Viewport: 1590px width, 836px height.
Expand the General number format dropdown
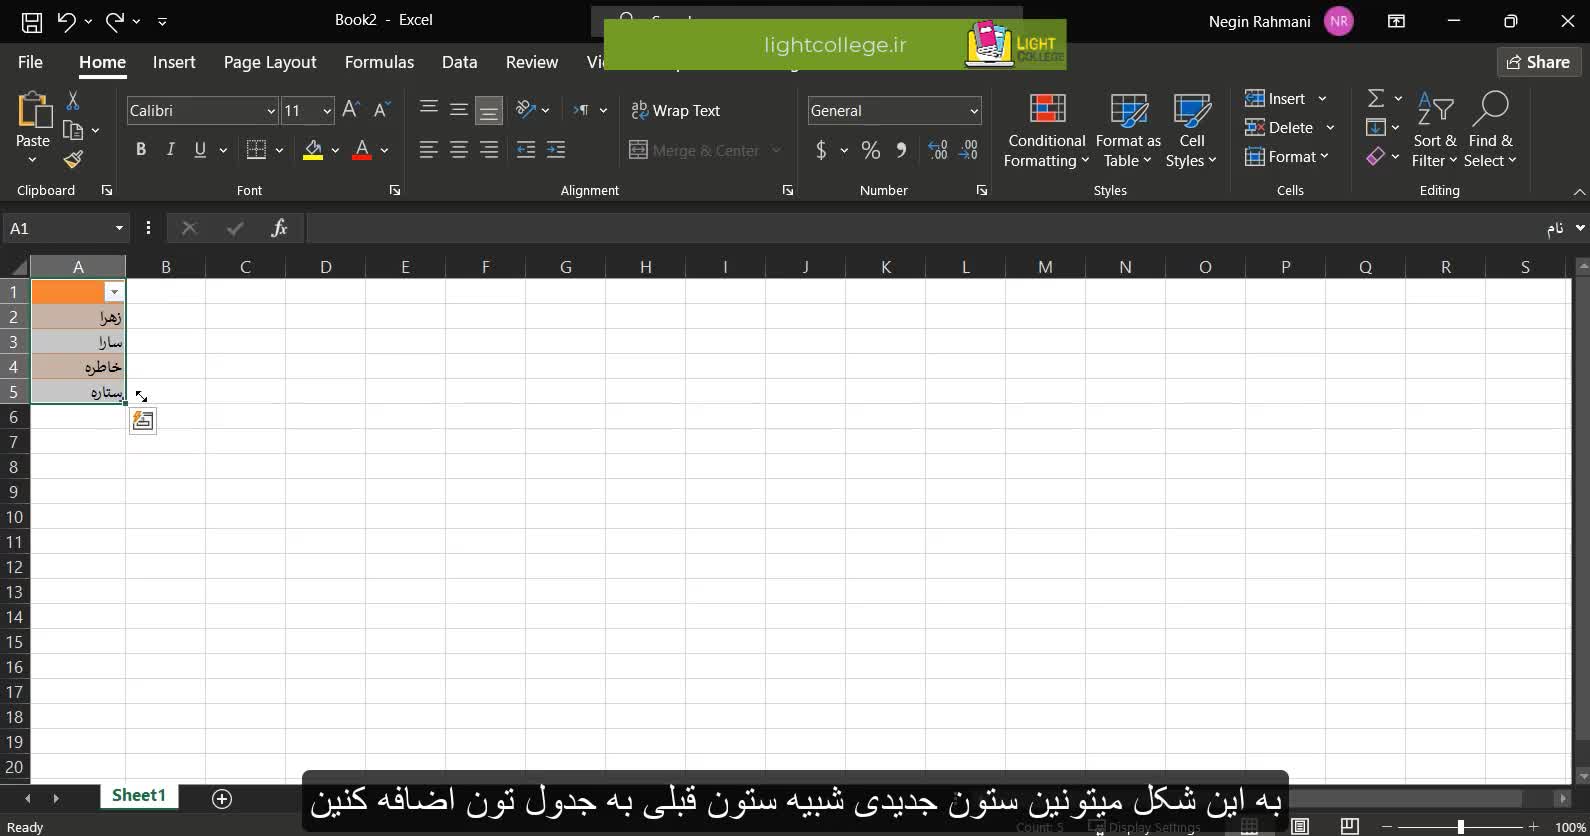[x=973, y=111]
